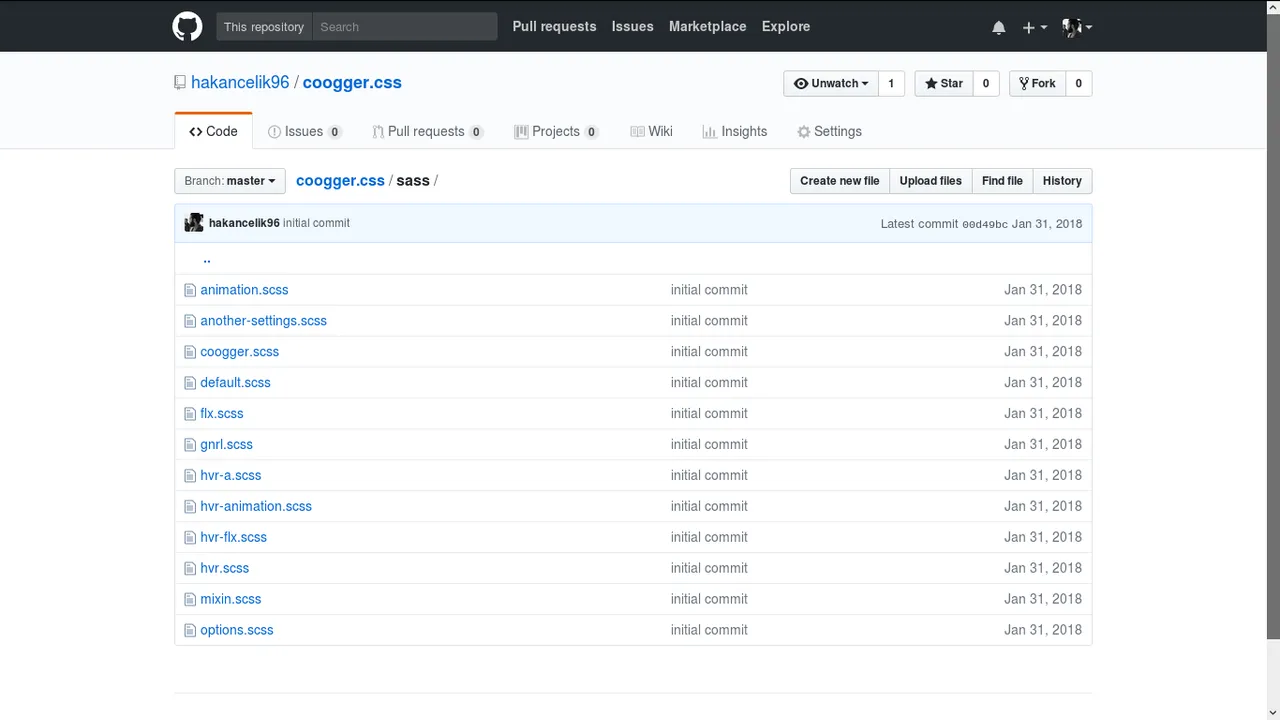Viewport: 1280px width, 720px height.
Task: Open gnrl.scss file
Action: [226, 445]
